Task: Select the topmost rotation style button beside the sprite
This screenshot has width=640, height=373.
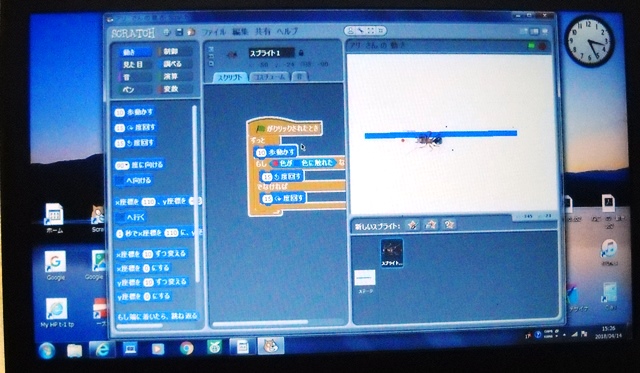Action: point(211,49)
